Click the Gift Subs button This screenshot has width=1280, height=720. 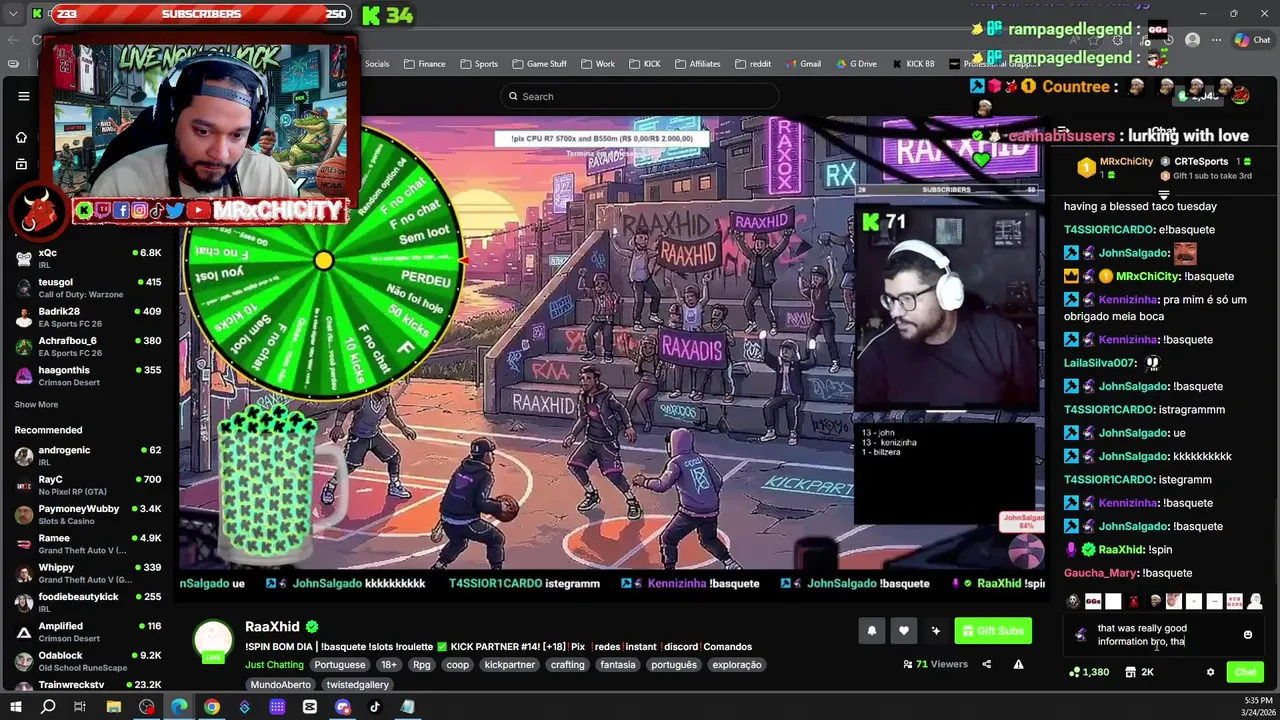coord(993,630)
